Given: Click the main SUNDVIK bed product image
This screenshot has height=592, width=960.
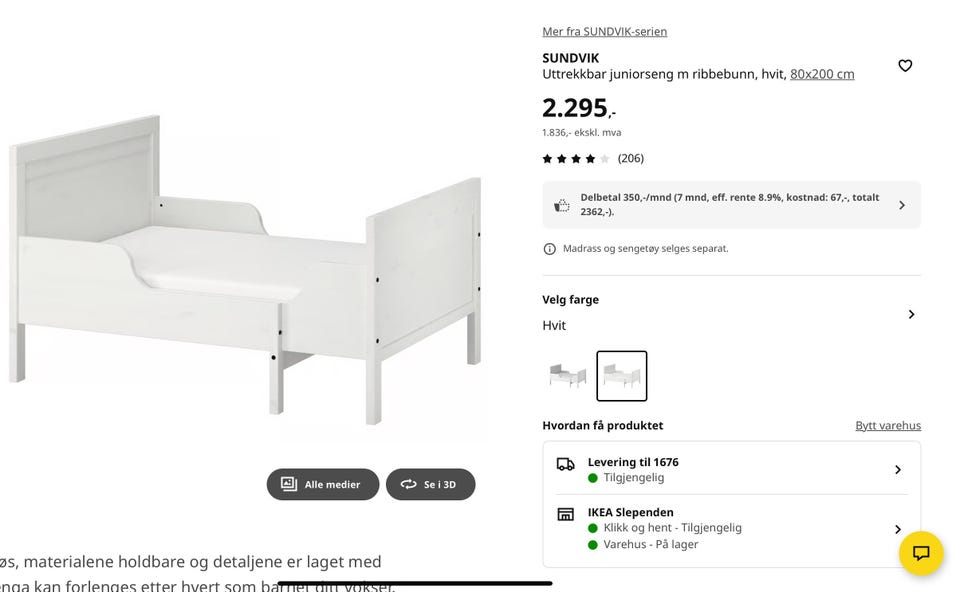Looking at the screenshot, I should tap(245, 270).
